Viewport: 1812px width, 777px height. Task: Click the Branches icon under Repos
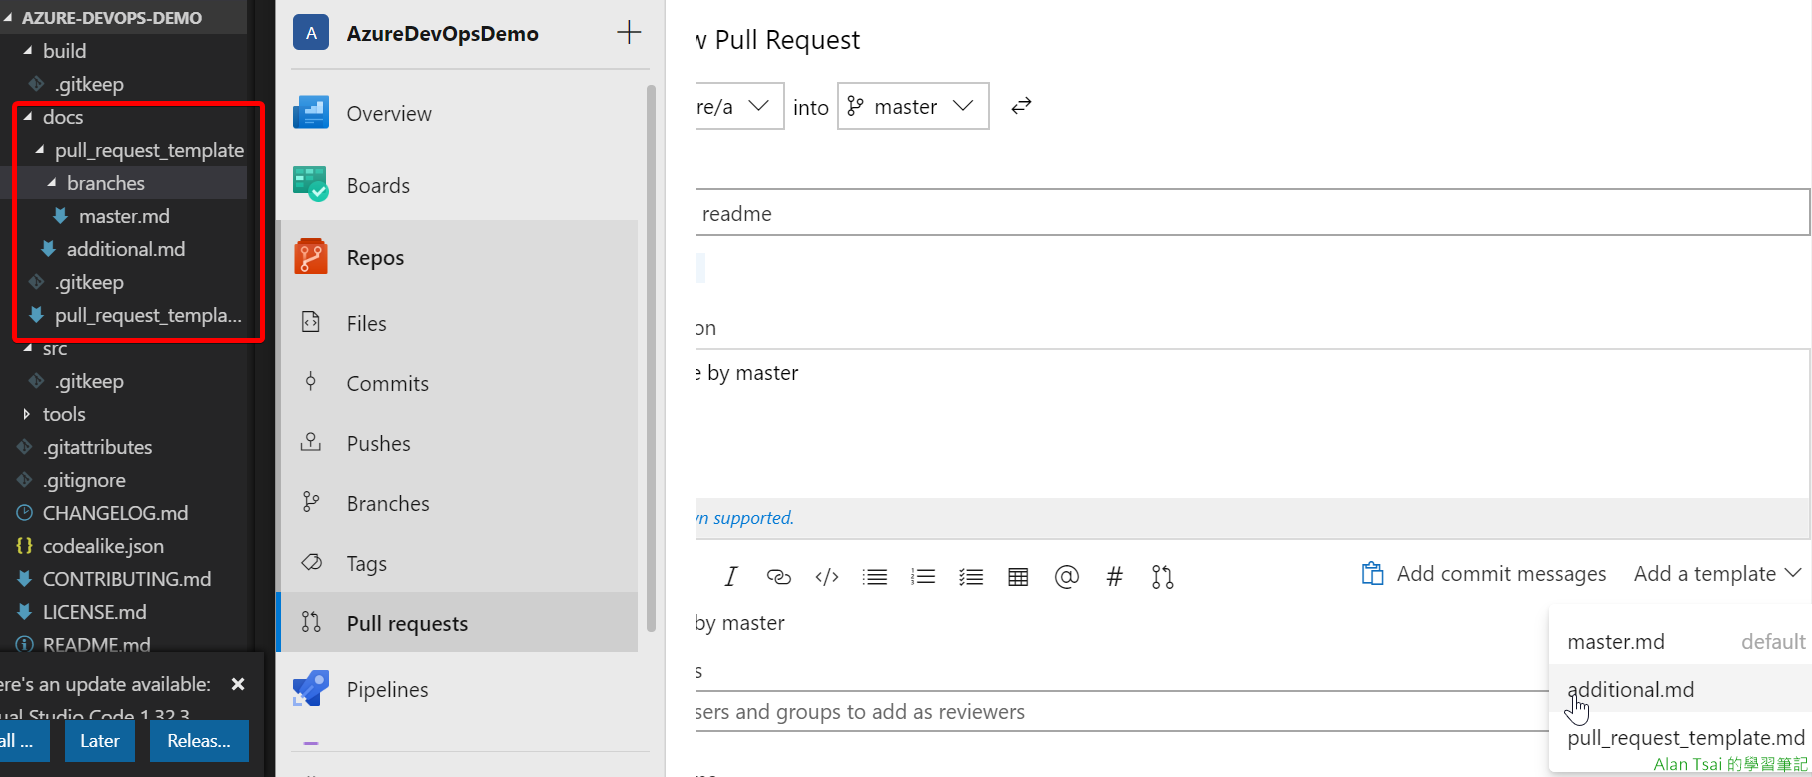tap(311, 502)
